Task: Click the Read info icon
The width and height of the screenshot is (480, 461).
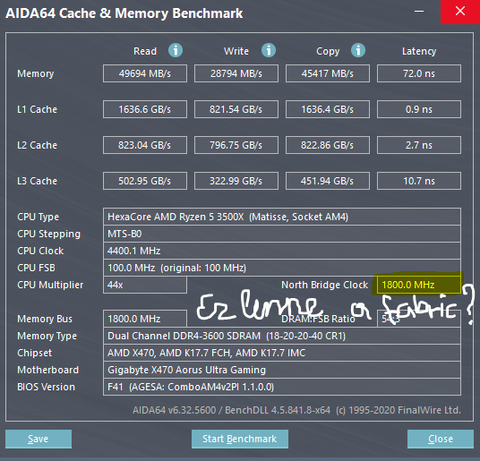Action: click(x=175, y=51)
